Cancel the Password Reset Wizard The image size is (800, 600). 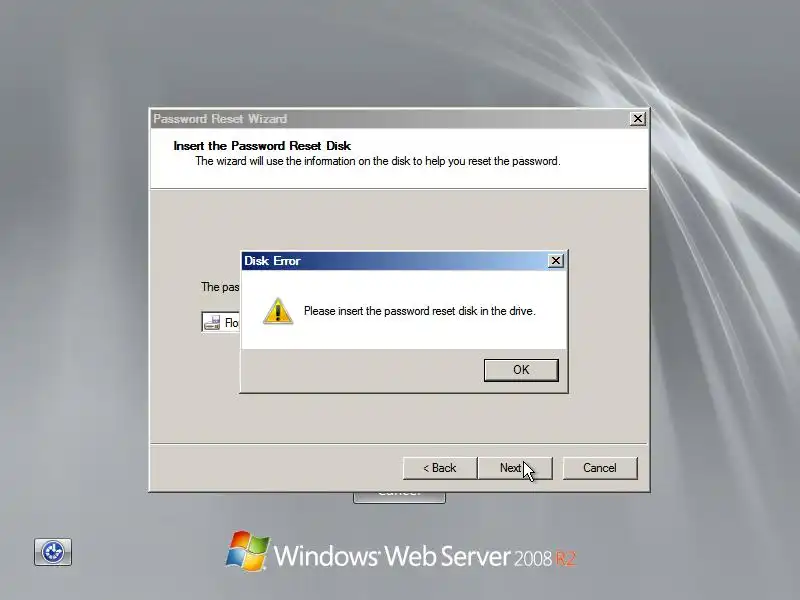[600, 468]
